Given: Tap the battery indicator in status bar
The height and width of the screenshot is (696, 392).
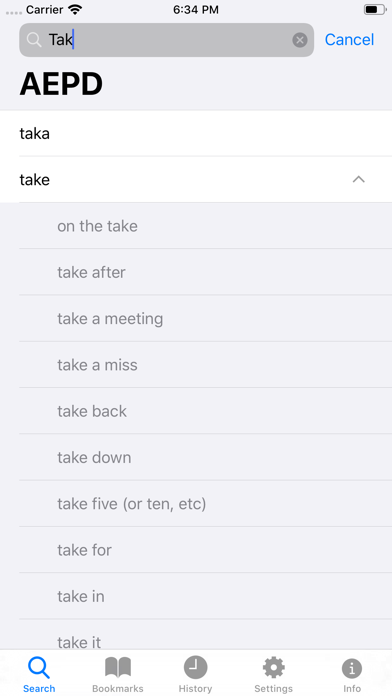Looking at the screenshot, I should 374,9.
